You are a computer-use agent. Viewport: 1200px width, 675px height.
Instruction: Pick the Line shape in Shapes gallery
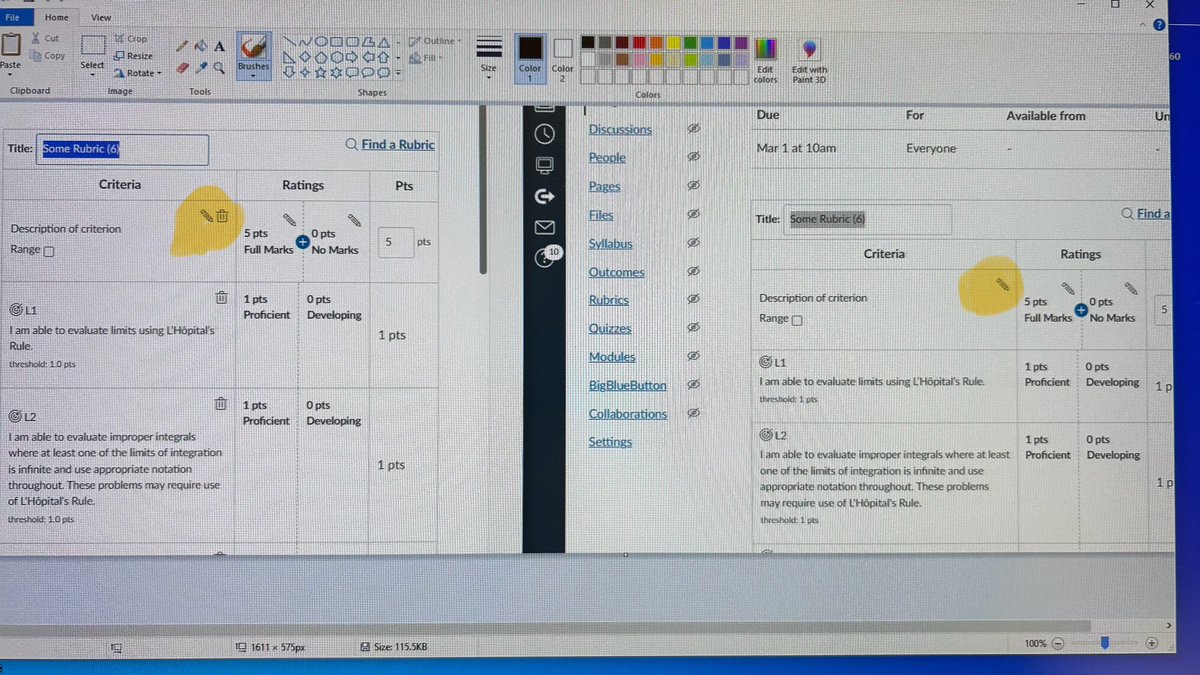coord(287,42)
